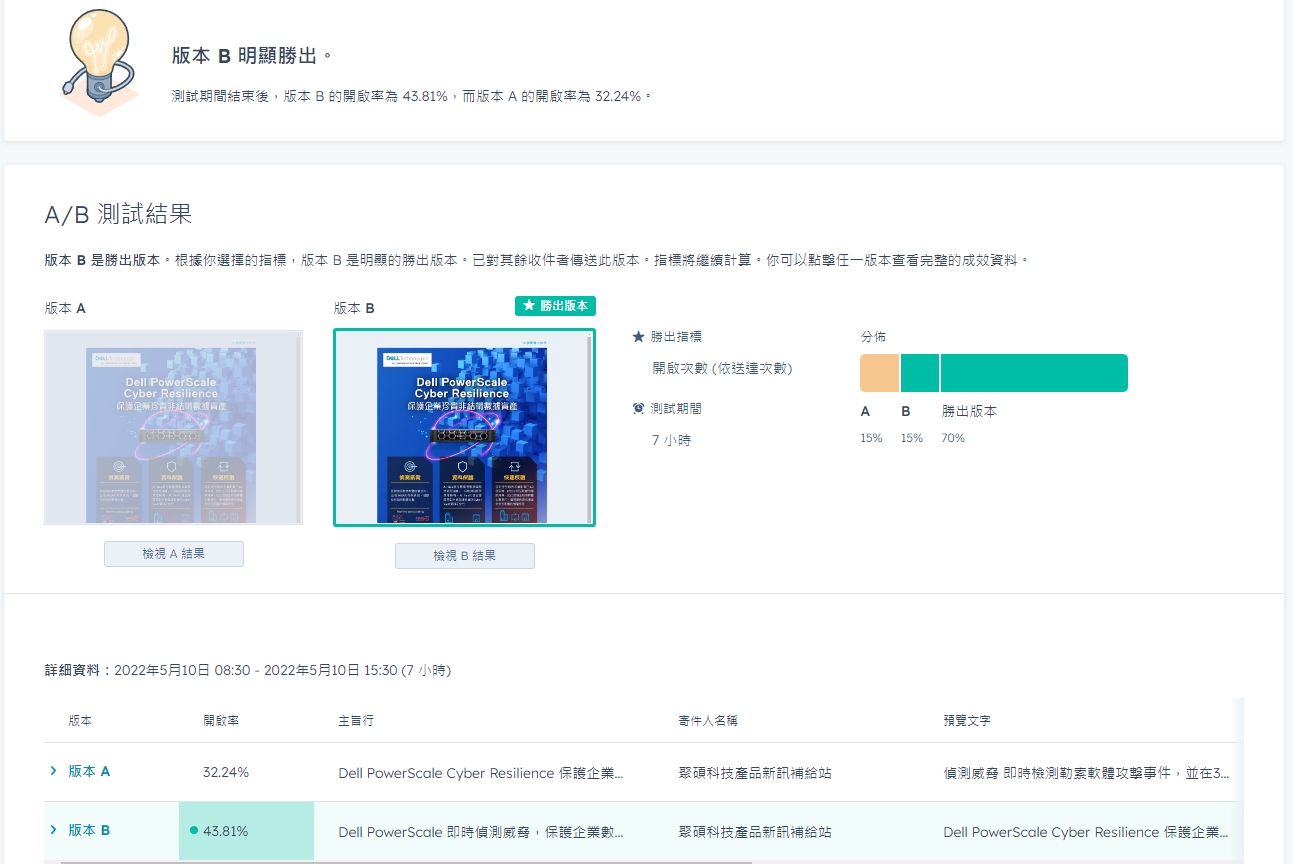Screen dimensions: 1293x864
Task: Click version B subject 即時偵測威脅 cell text
Action: 481,832
